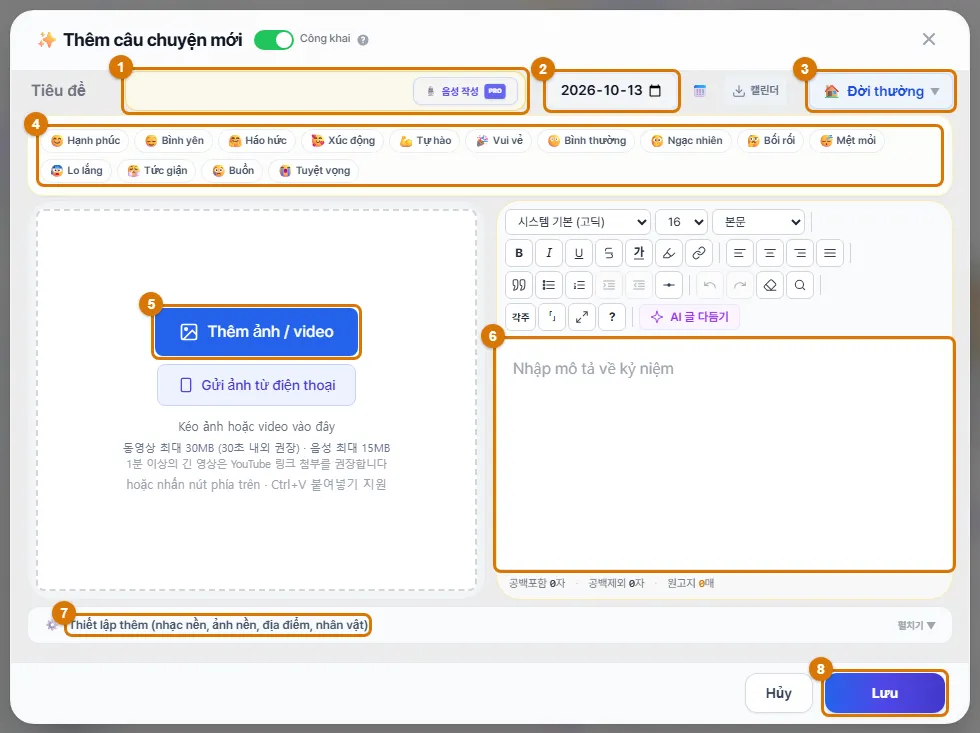This screenshot has width=980, height=733.
Task: Open the font size 16 dropdown
Action: [x=682, y=222]
